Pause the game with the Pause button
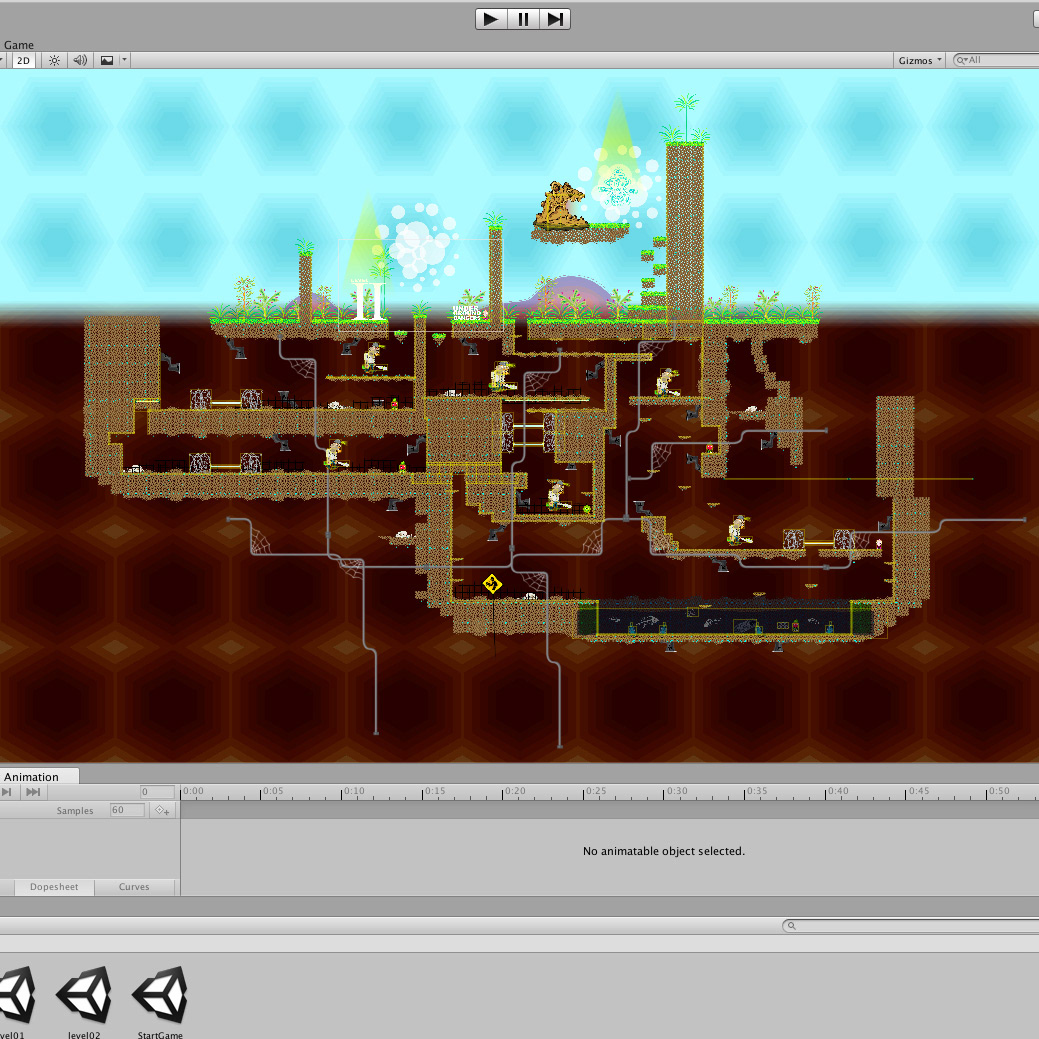1039x1039 pixels. click(523, 19)
